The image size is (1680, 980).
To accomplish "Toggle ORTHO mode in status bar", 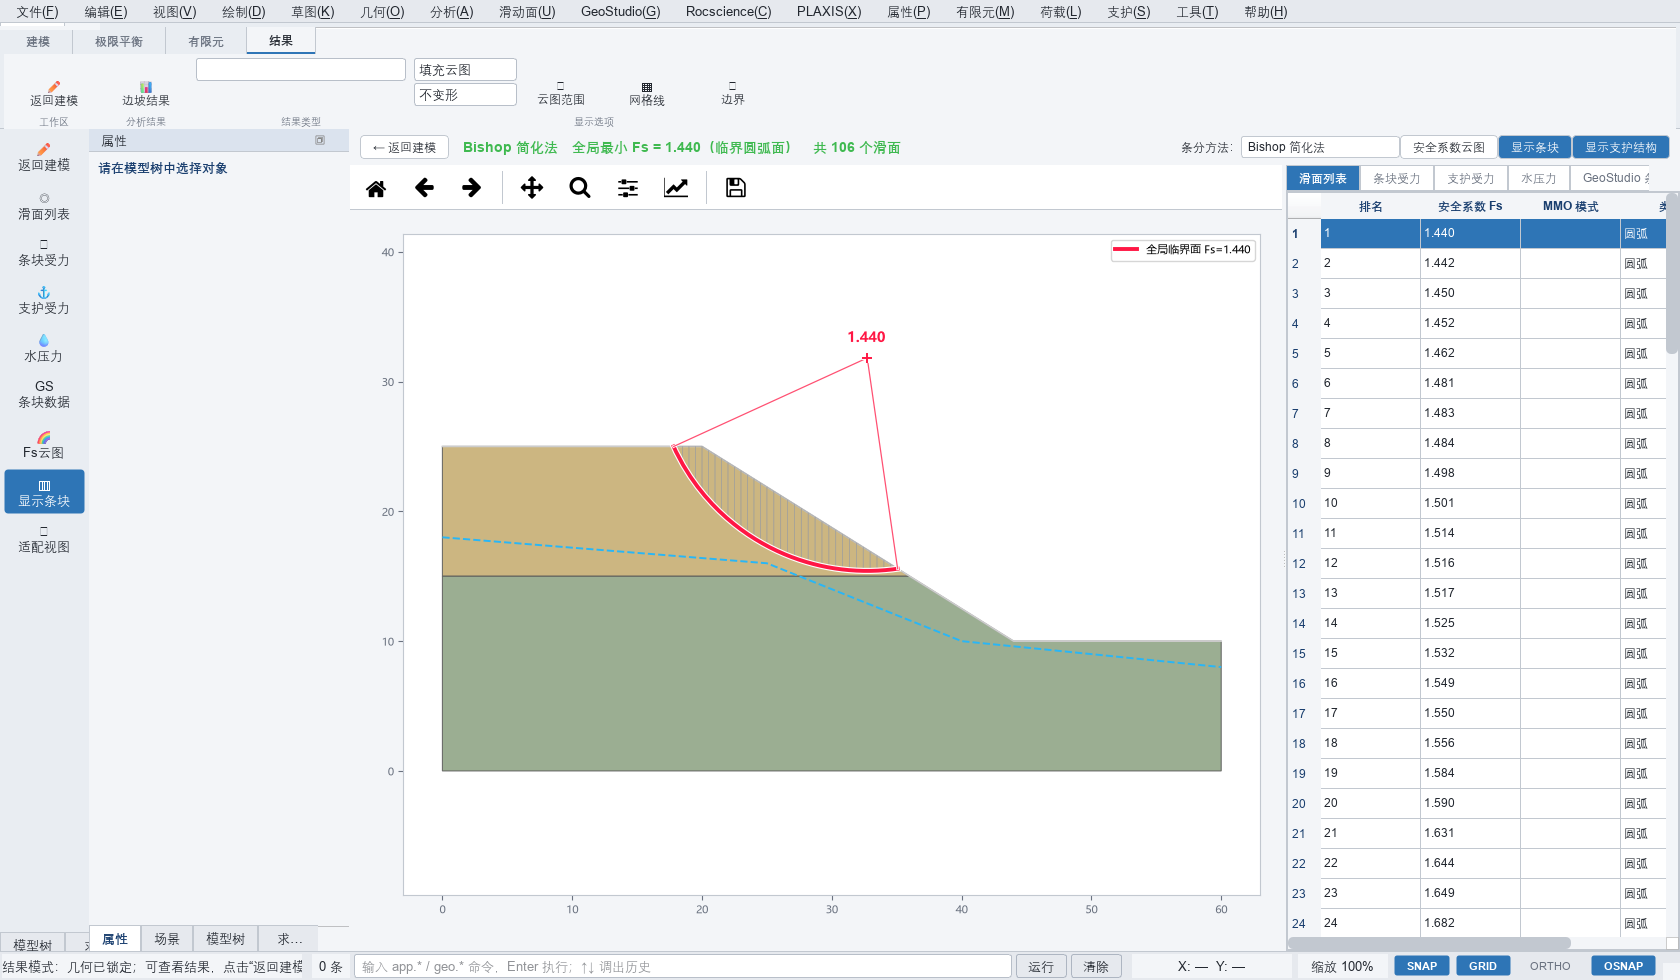I will pyautogui.click(x=1550, y=966).
